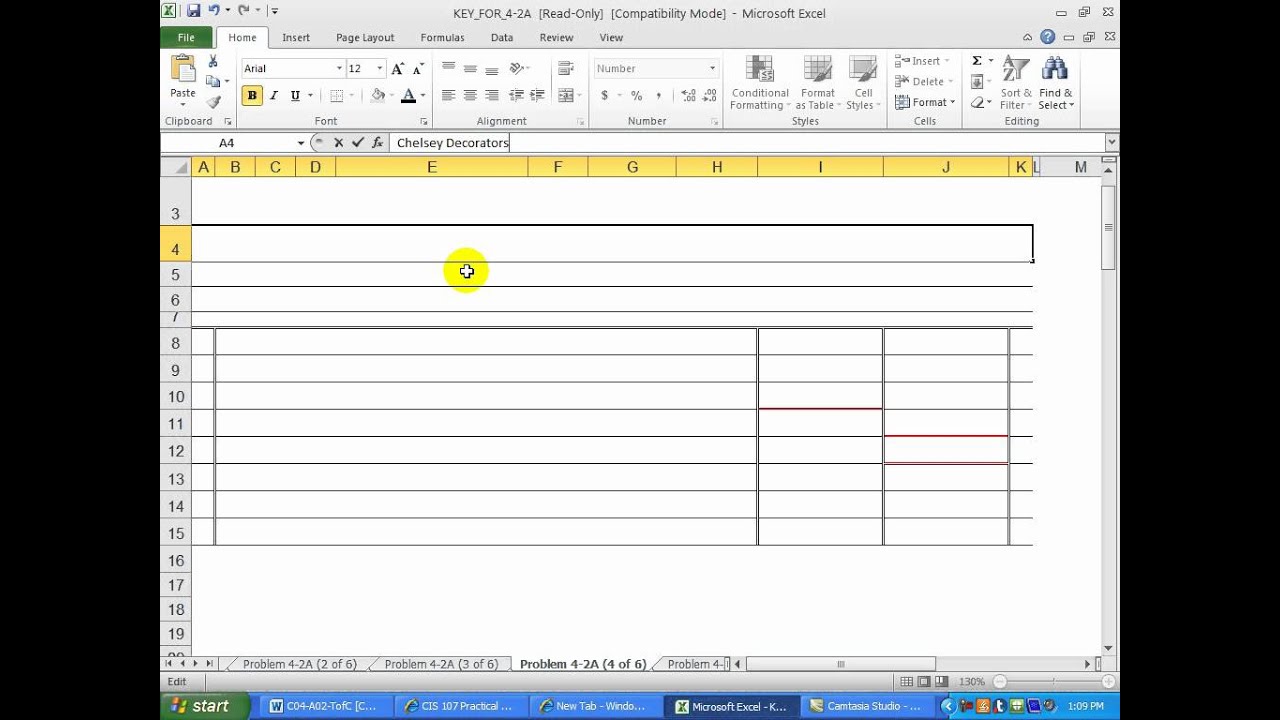Screen dimensions: 1280x720
Task: Switch to the Insert ribbon tab
Action: (296, 37)
